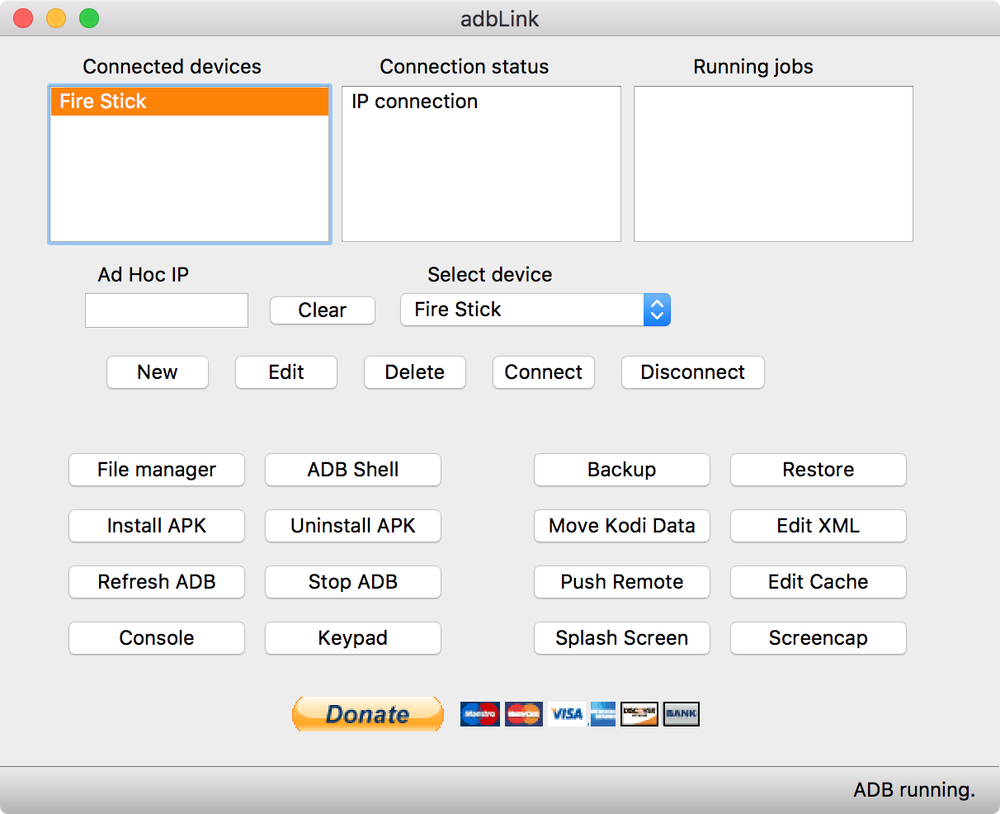Viewport: 1000px width, 814px height.
Task: Click the Bank payment icon
Action: coord(681,714)
